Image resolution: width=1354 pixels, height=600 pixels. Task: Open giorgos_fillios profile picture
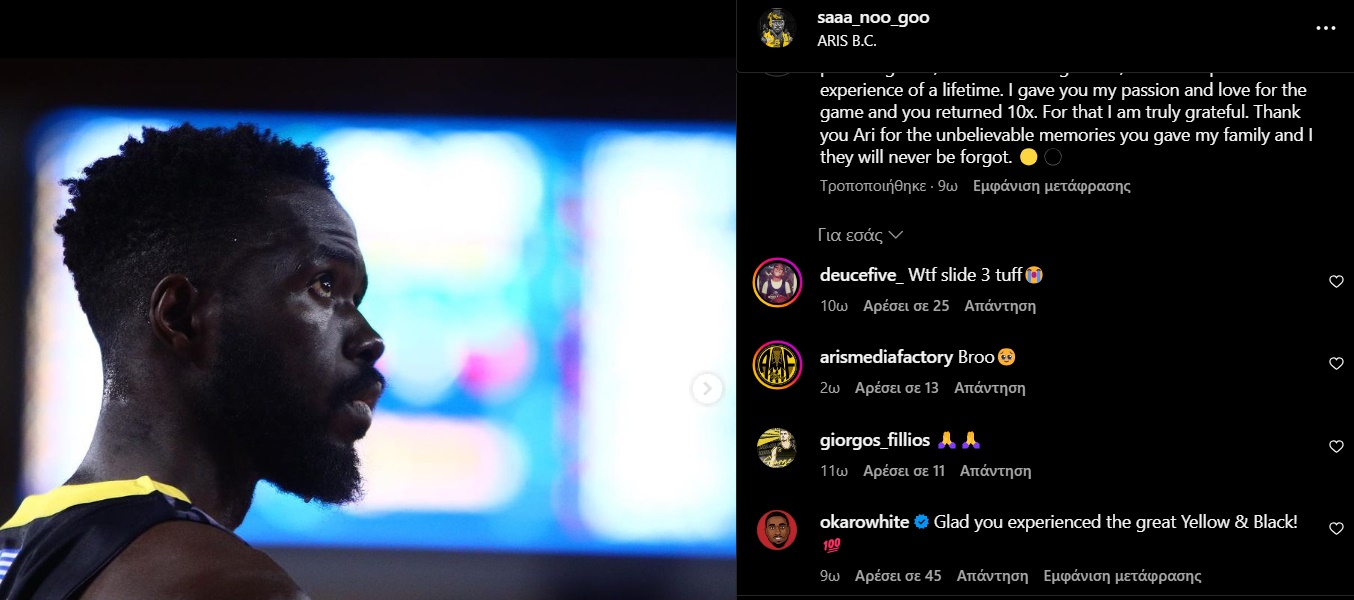777,448
